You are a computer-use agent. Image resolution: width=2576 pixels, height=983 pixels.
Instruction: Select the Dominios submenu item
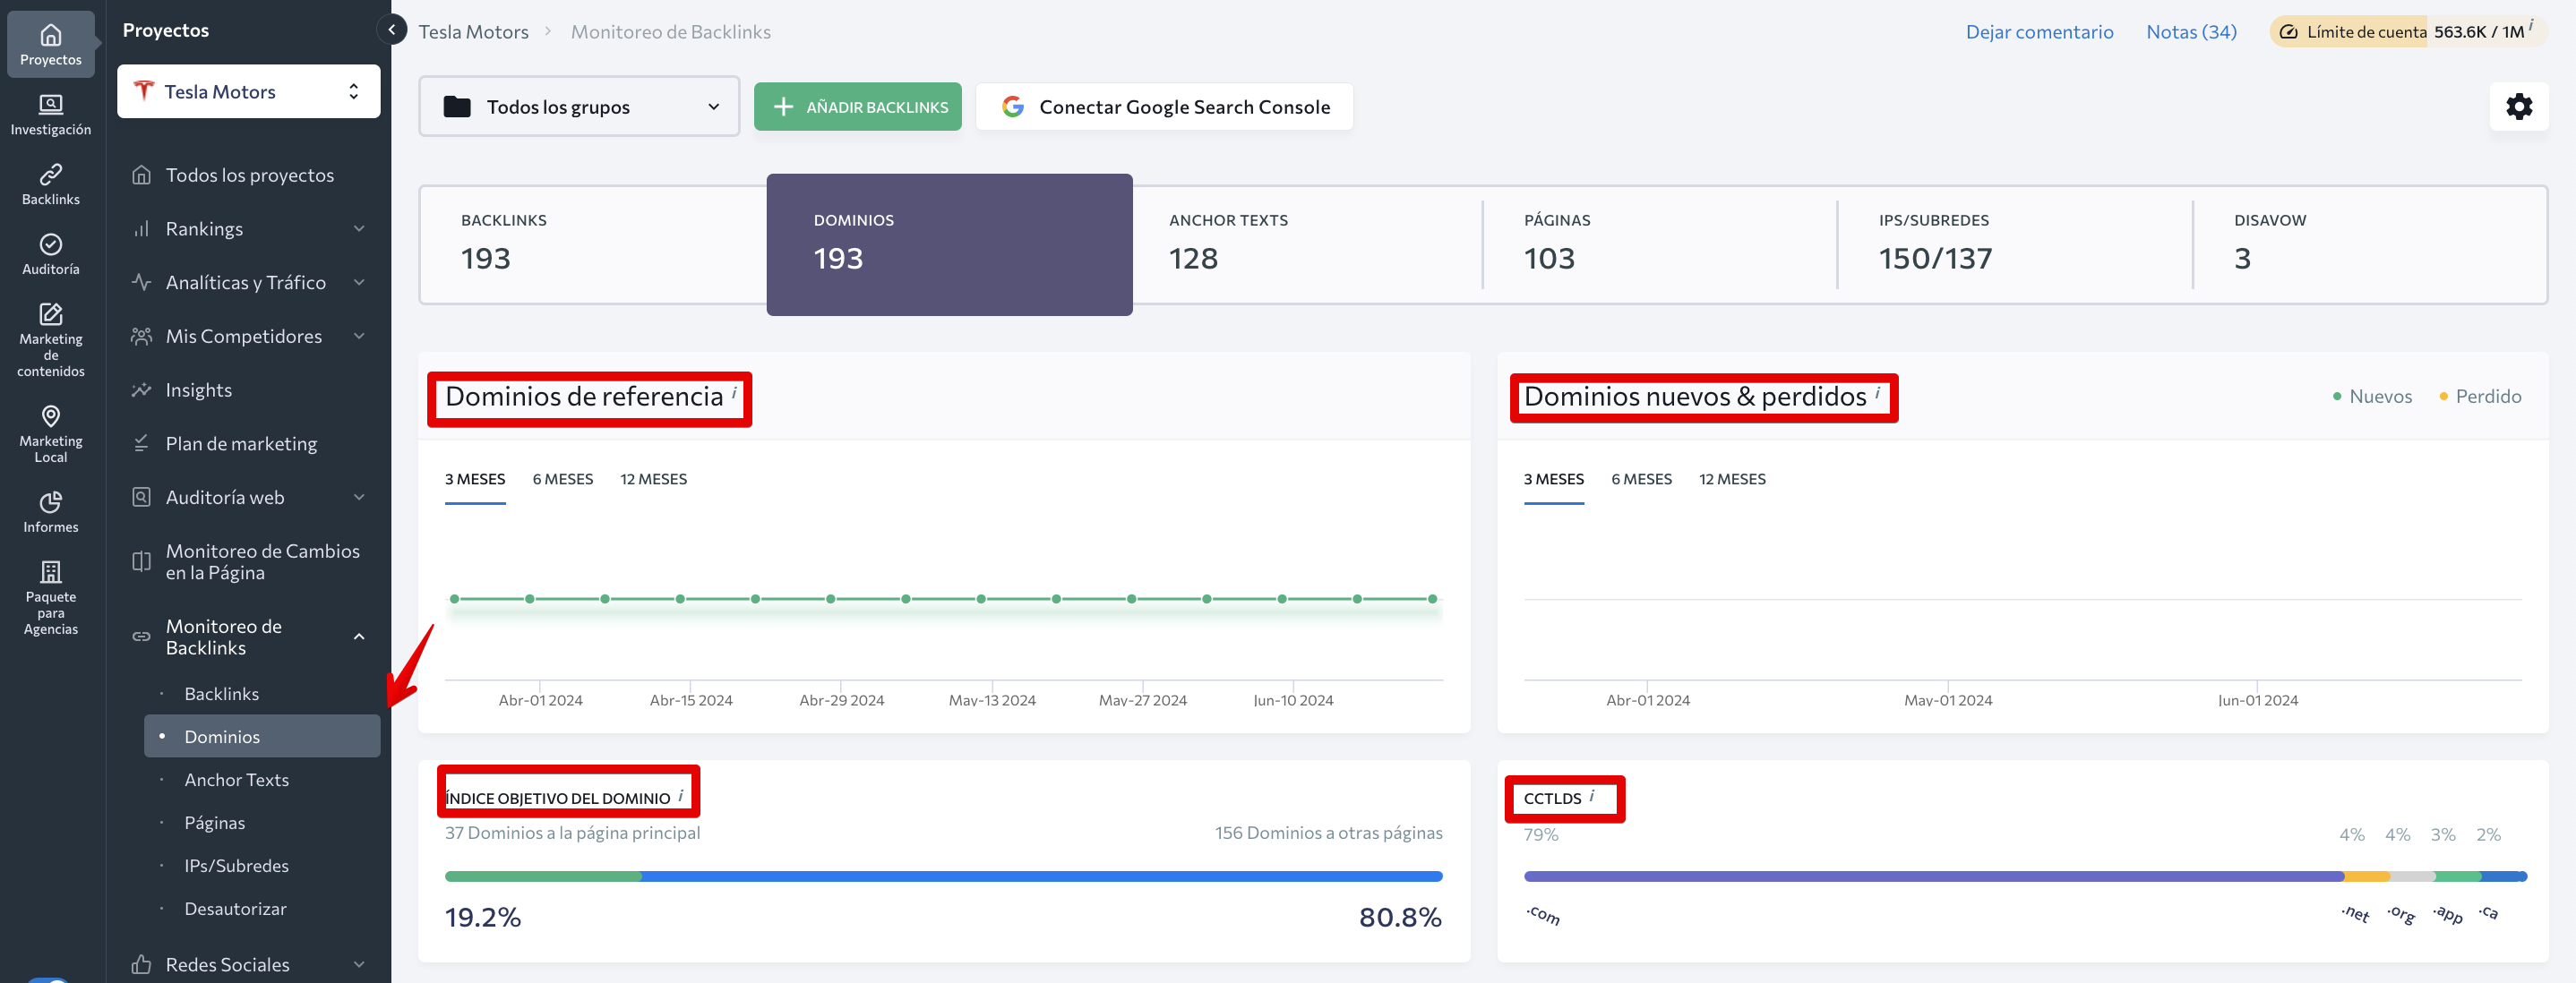tap(262, 737)
